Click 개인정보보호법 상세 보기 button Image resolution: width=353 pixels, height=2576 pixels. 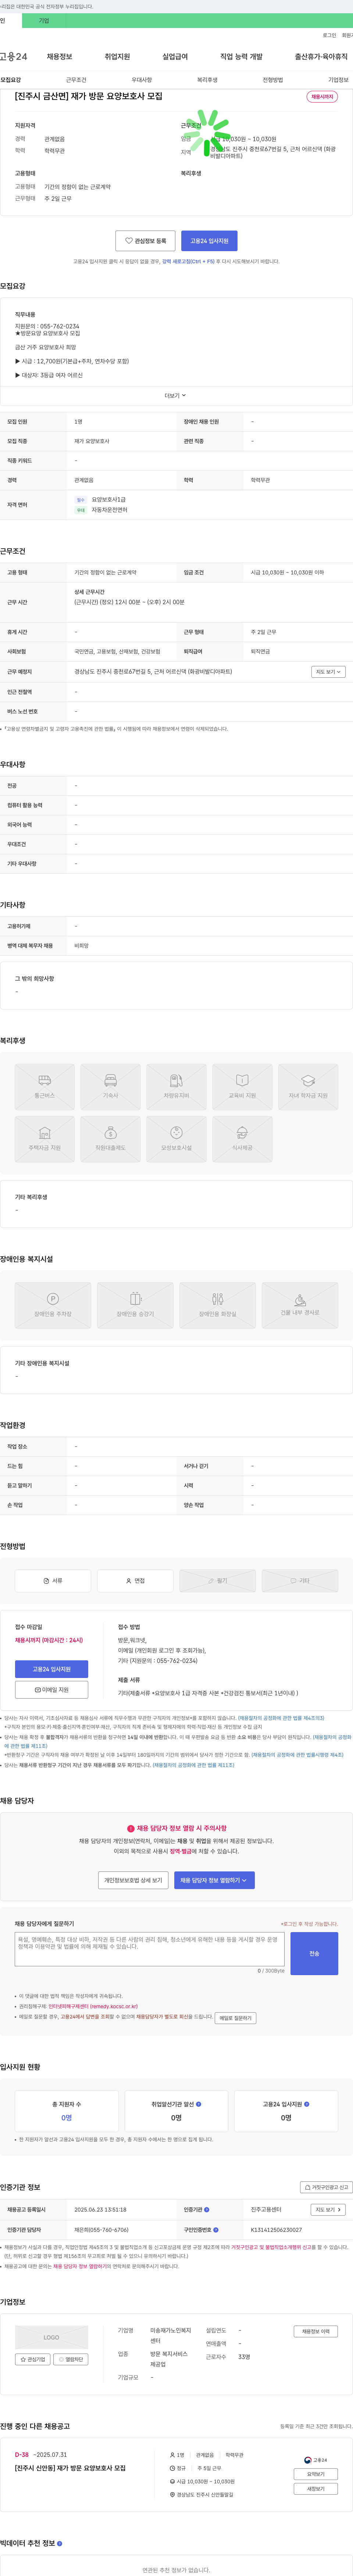click(133, 1880)
